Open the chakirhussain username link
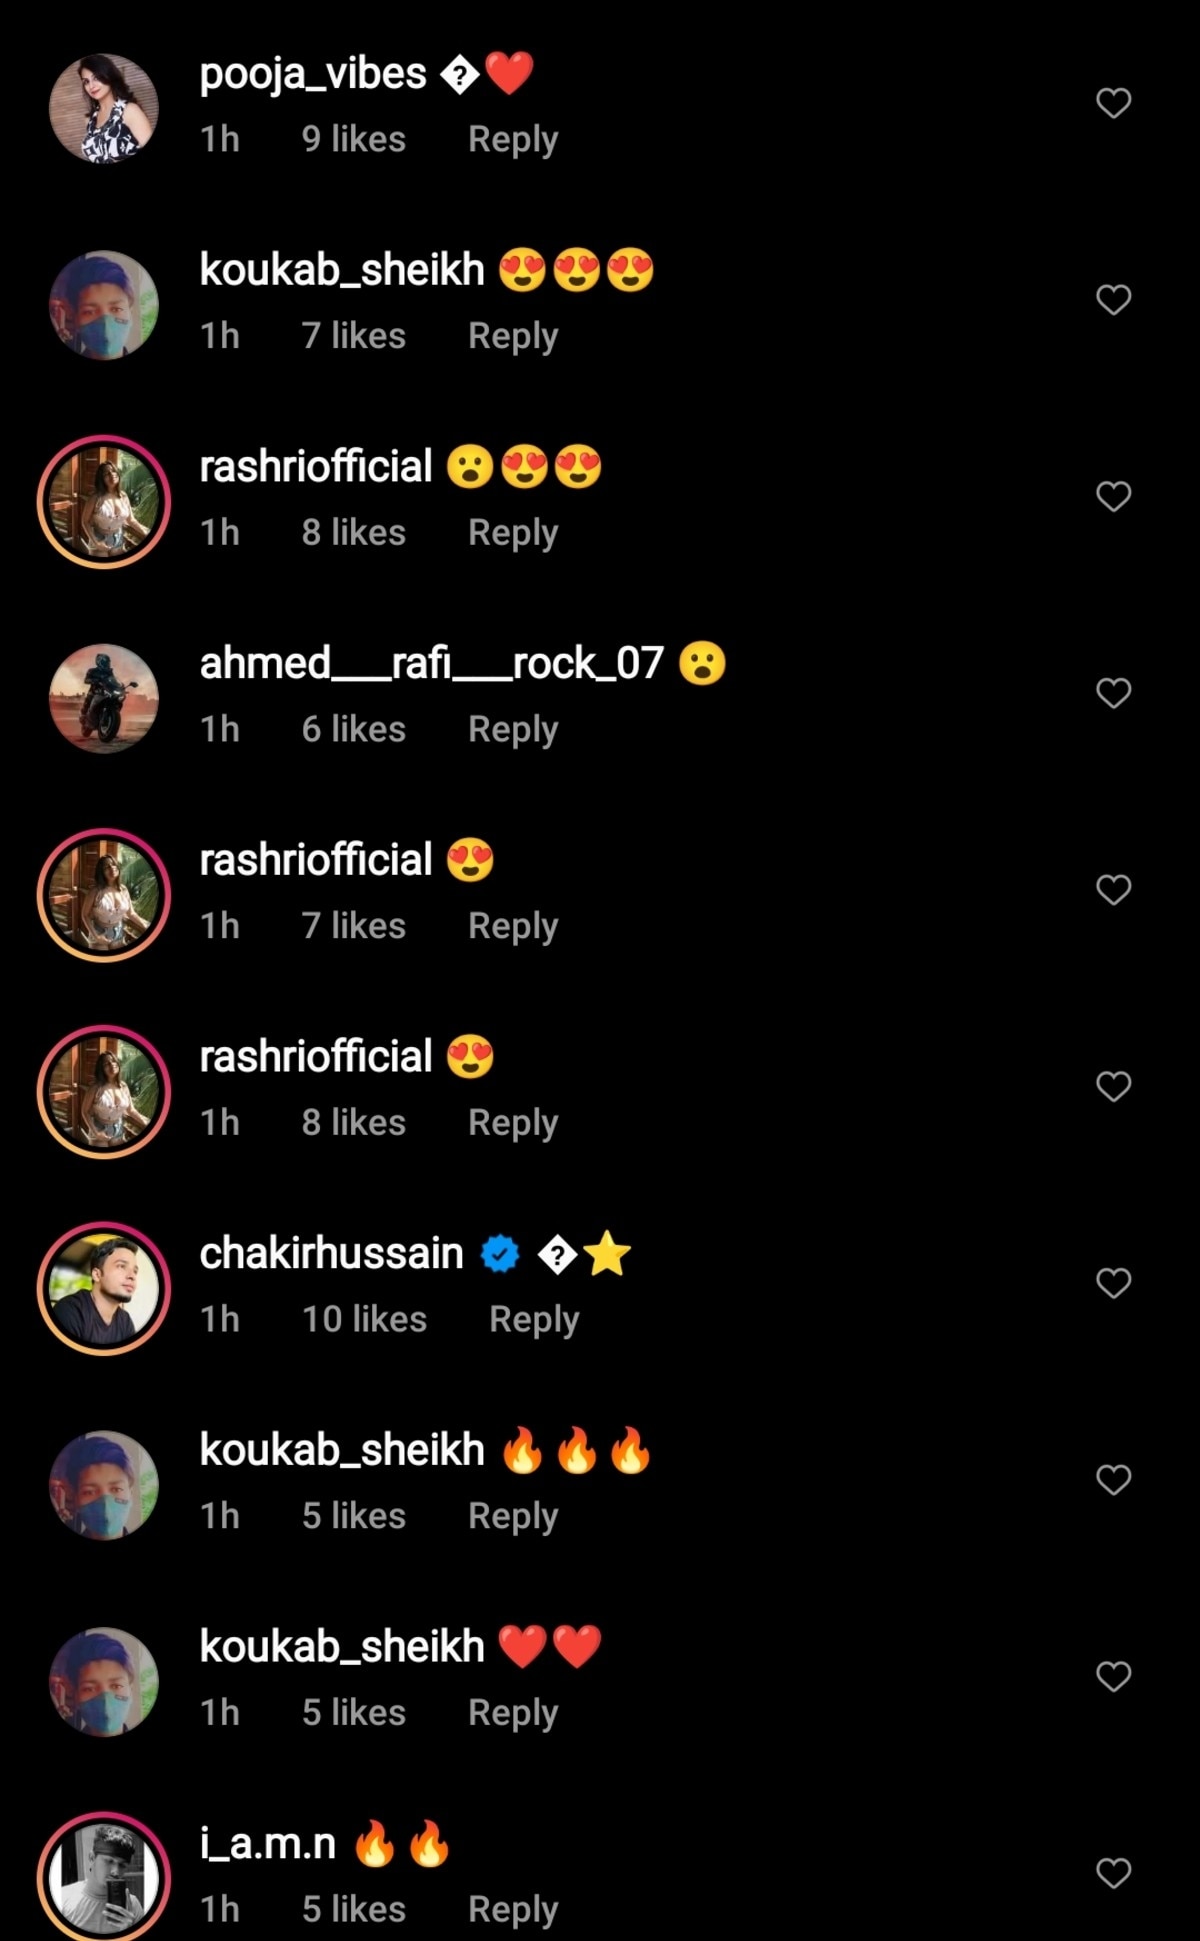Image resolution: width=1200 pixels, height=1941 pixels. coord(331,1253)
